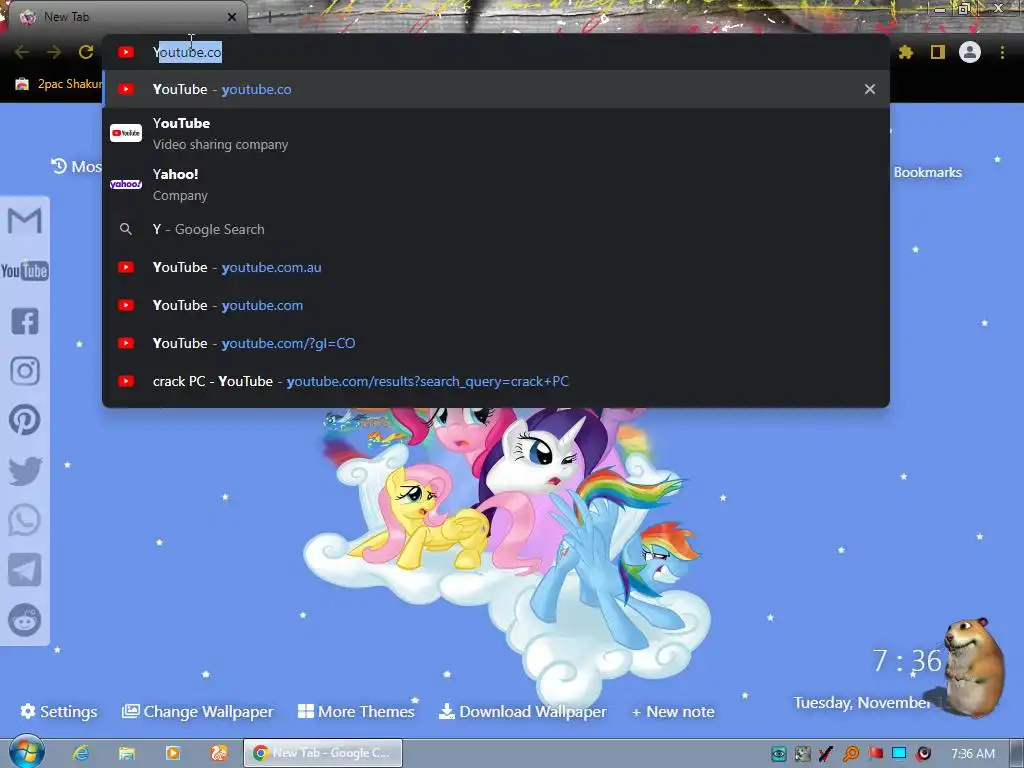This screenshot has width=1024, height=768.
Task: Open the Most Visited history link
Action: click(76, 167)
